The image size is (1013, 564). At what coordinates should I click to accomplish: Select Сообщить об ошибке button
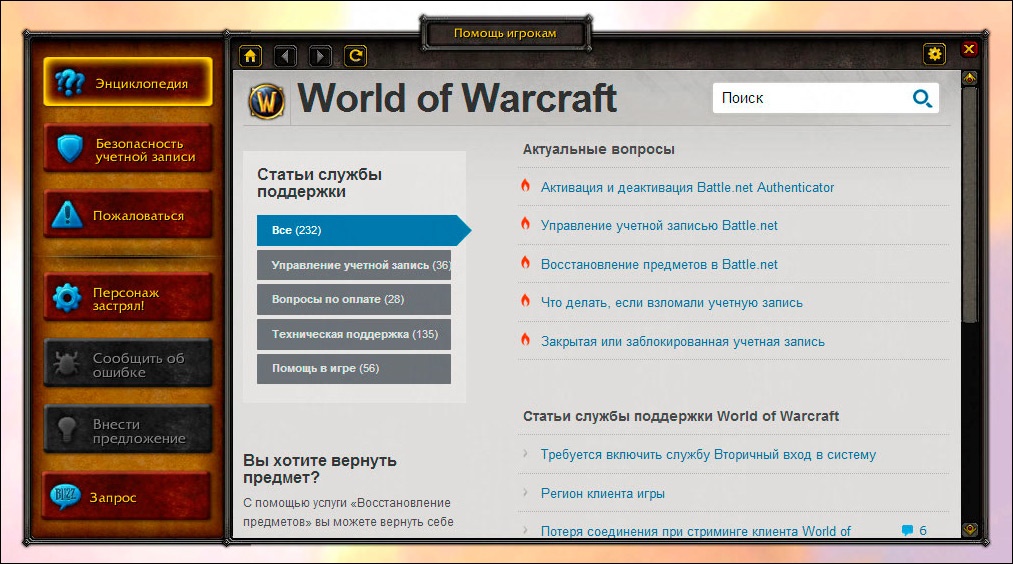click(x=128, y=364)
